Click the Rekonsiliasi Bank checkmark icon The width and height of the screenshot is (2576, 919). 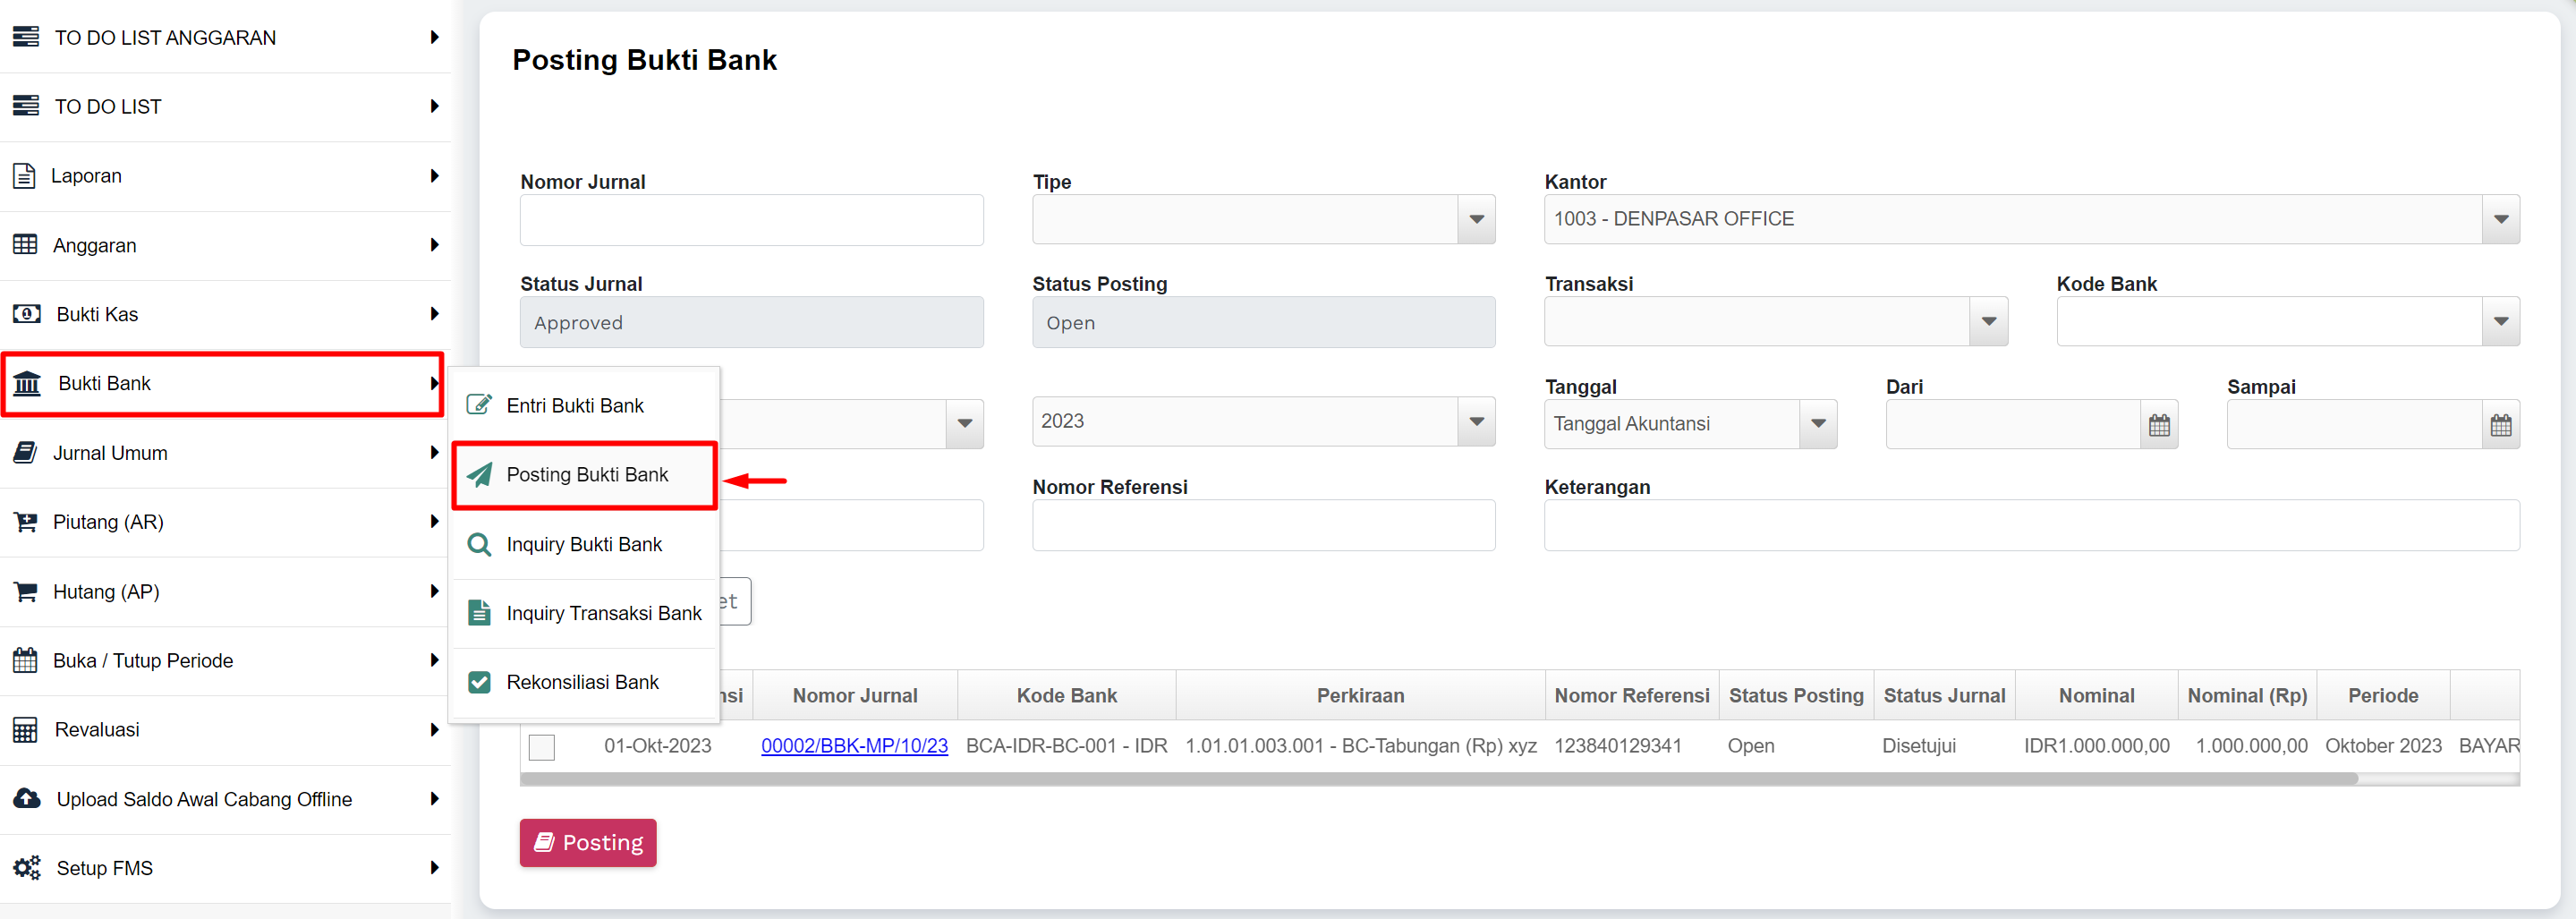point(480,682)
